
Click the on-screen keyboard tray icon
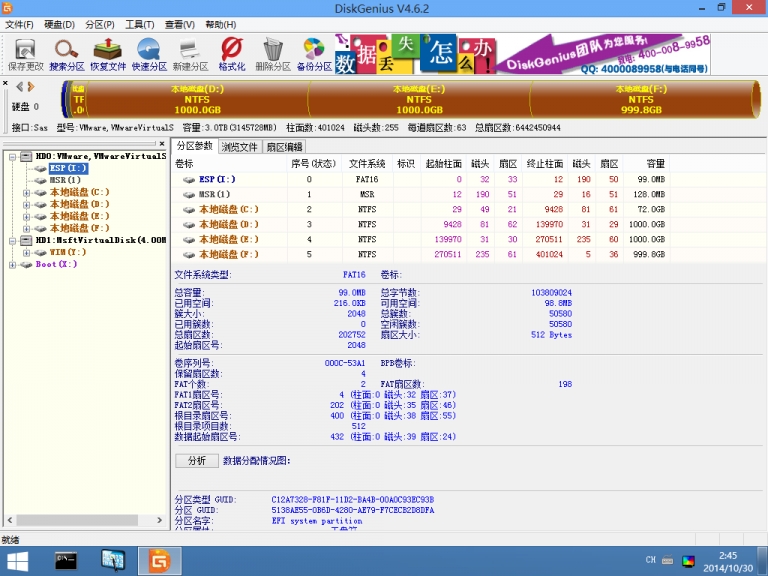[667, 560]
